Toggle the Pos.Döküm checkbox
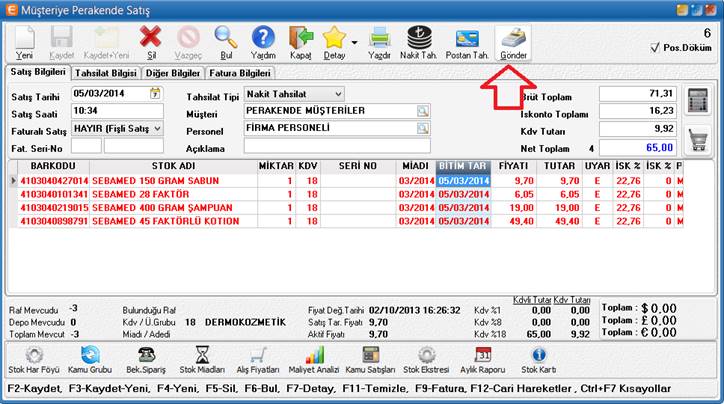Image resolution: width=724 pixels, height=404 pixels. [654, 46]
